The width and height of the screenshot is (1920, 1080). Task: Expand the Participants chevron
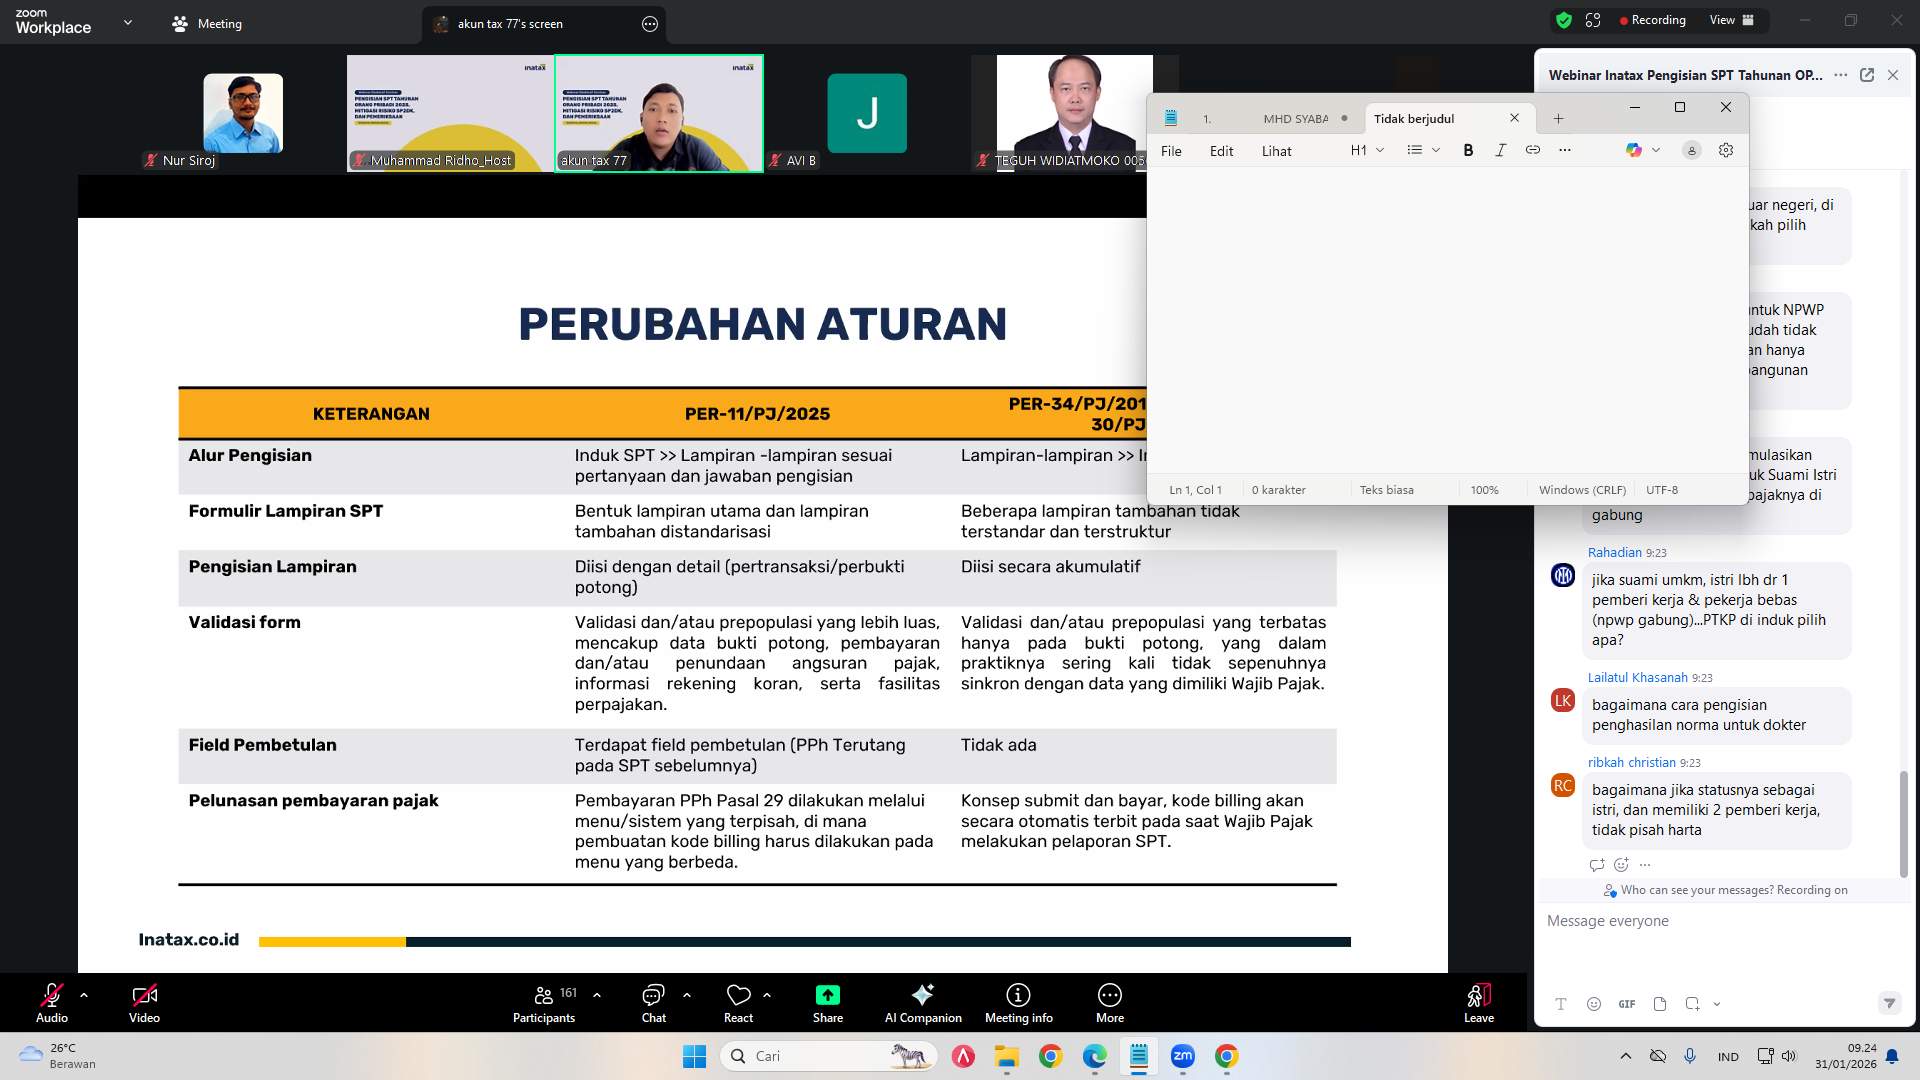(x=596, y=993)
